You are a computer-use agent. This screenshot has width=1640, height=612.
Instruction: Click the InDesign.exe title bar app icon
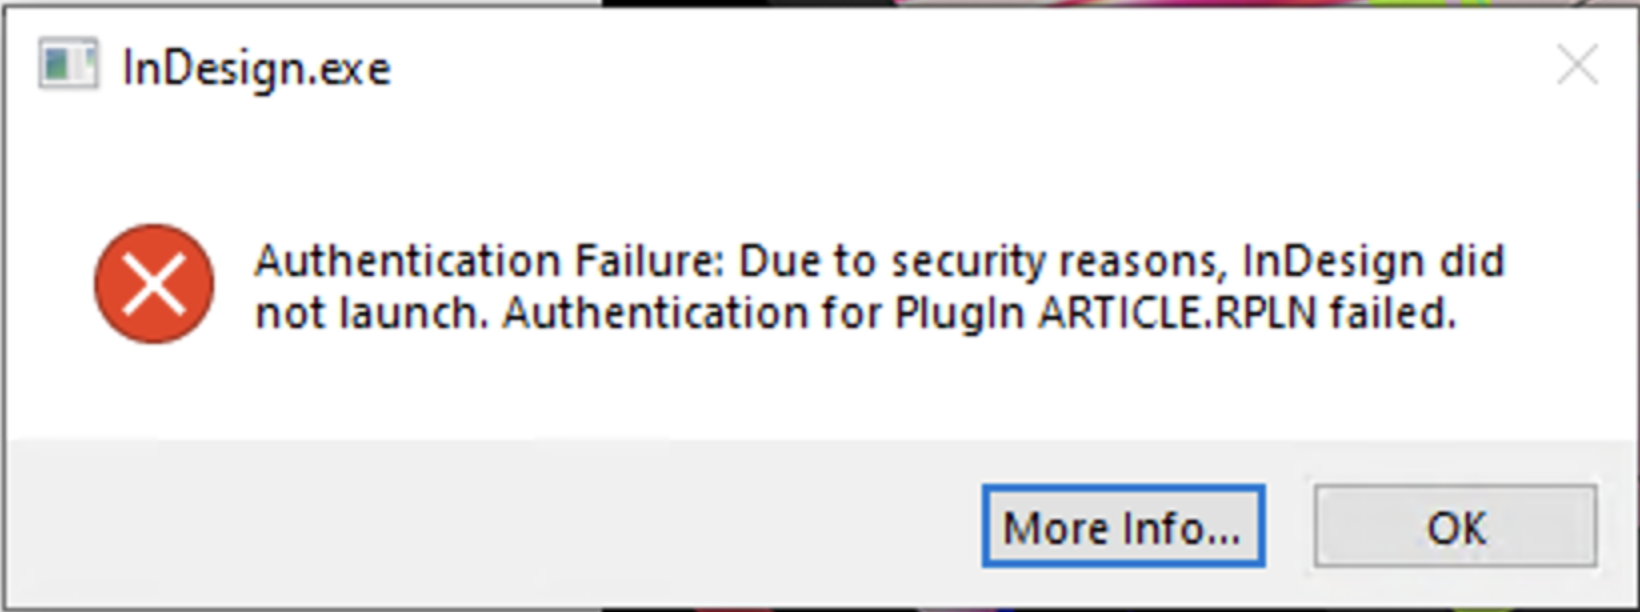(x=68, y=65)
